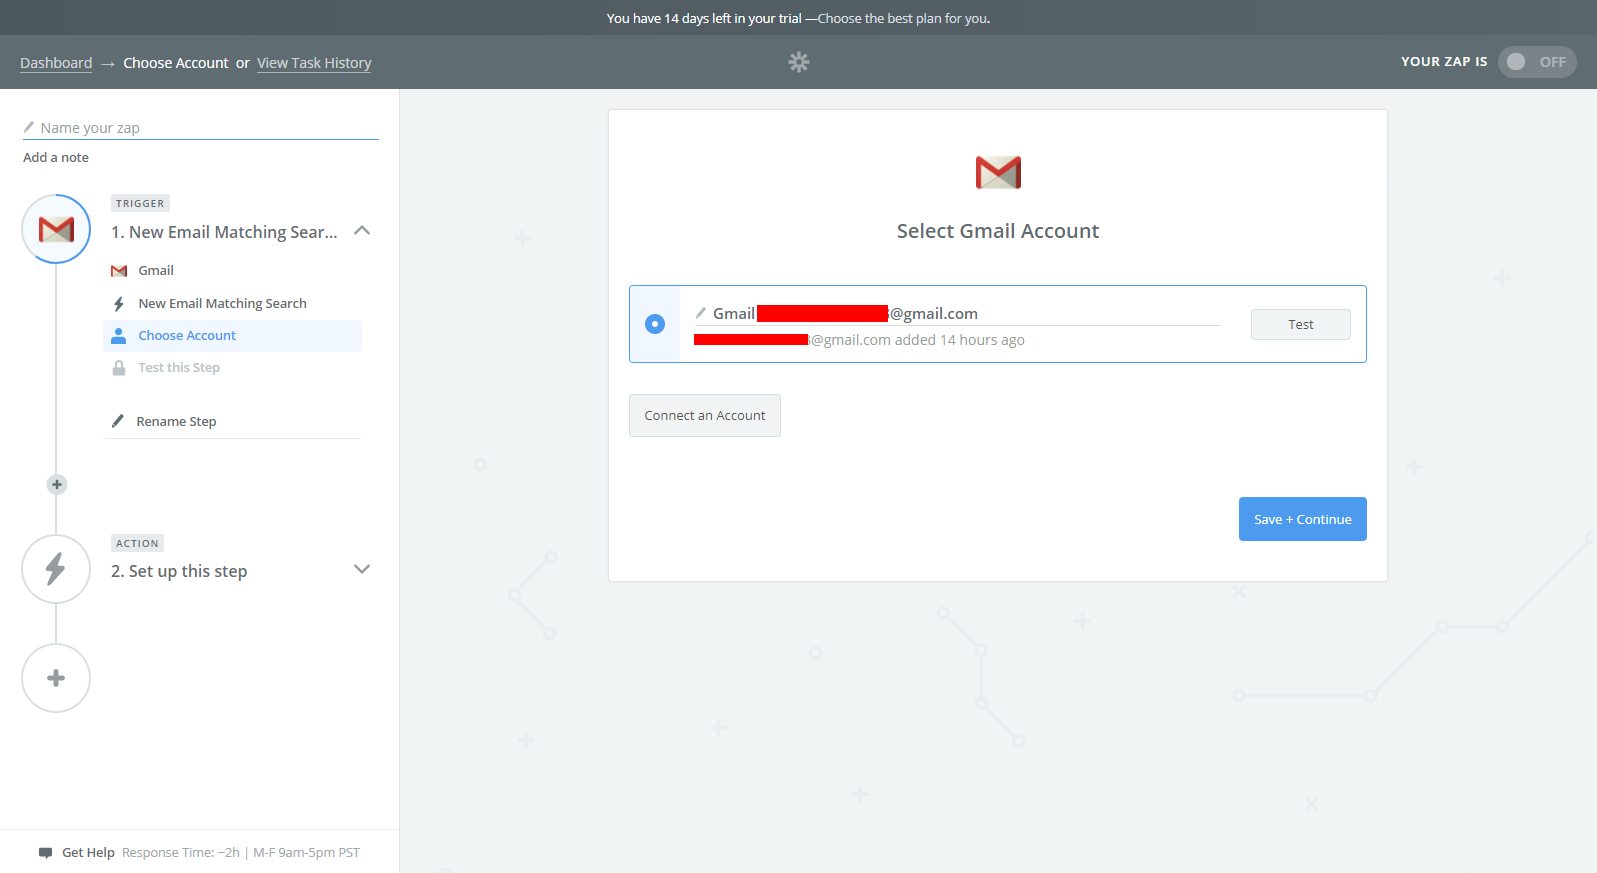Add a new step with large plus circle
1597x873 pixels.
tap(56, 678)
